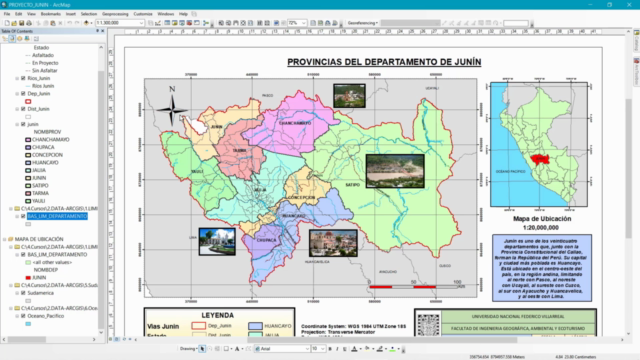Open the ArcToolbox window icon
The height and width of the screenshot is (360, 640).
coord(189,23)
